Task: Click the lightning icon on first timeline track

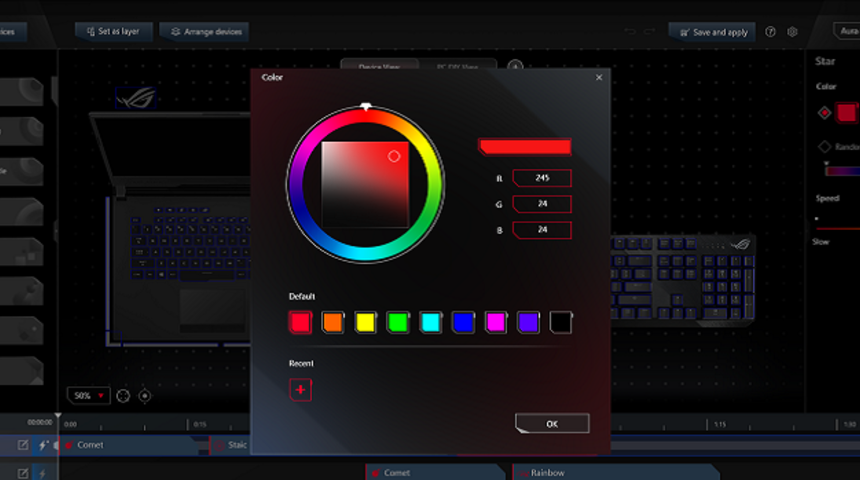Action: click(x=43, y=445)
